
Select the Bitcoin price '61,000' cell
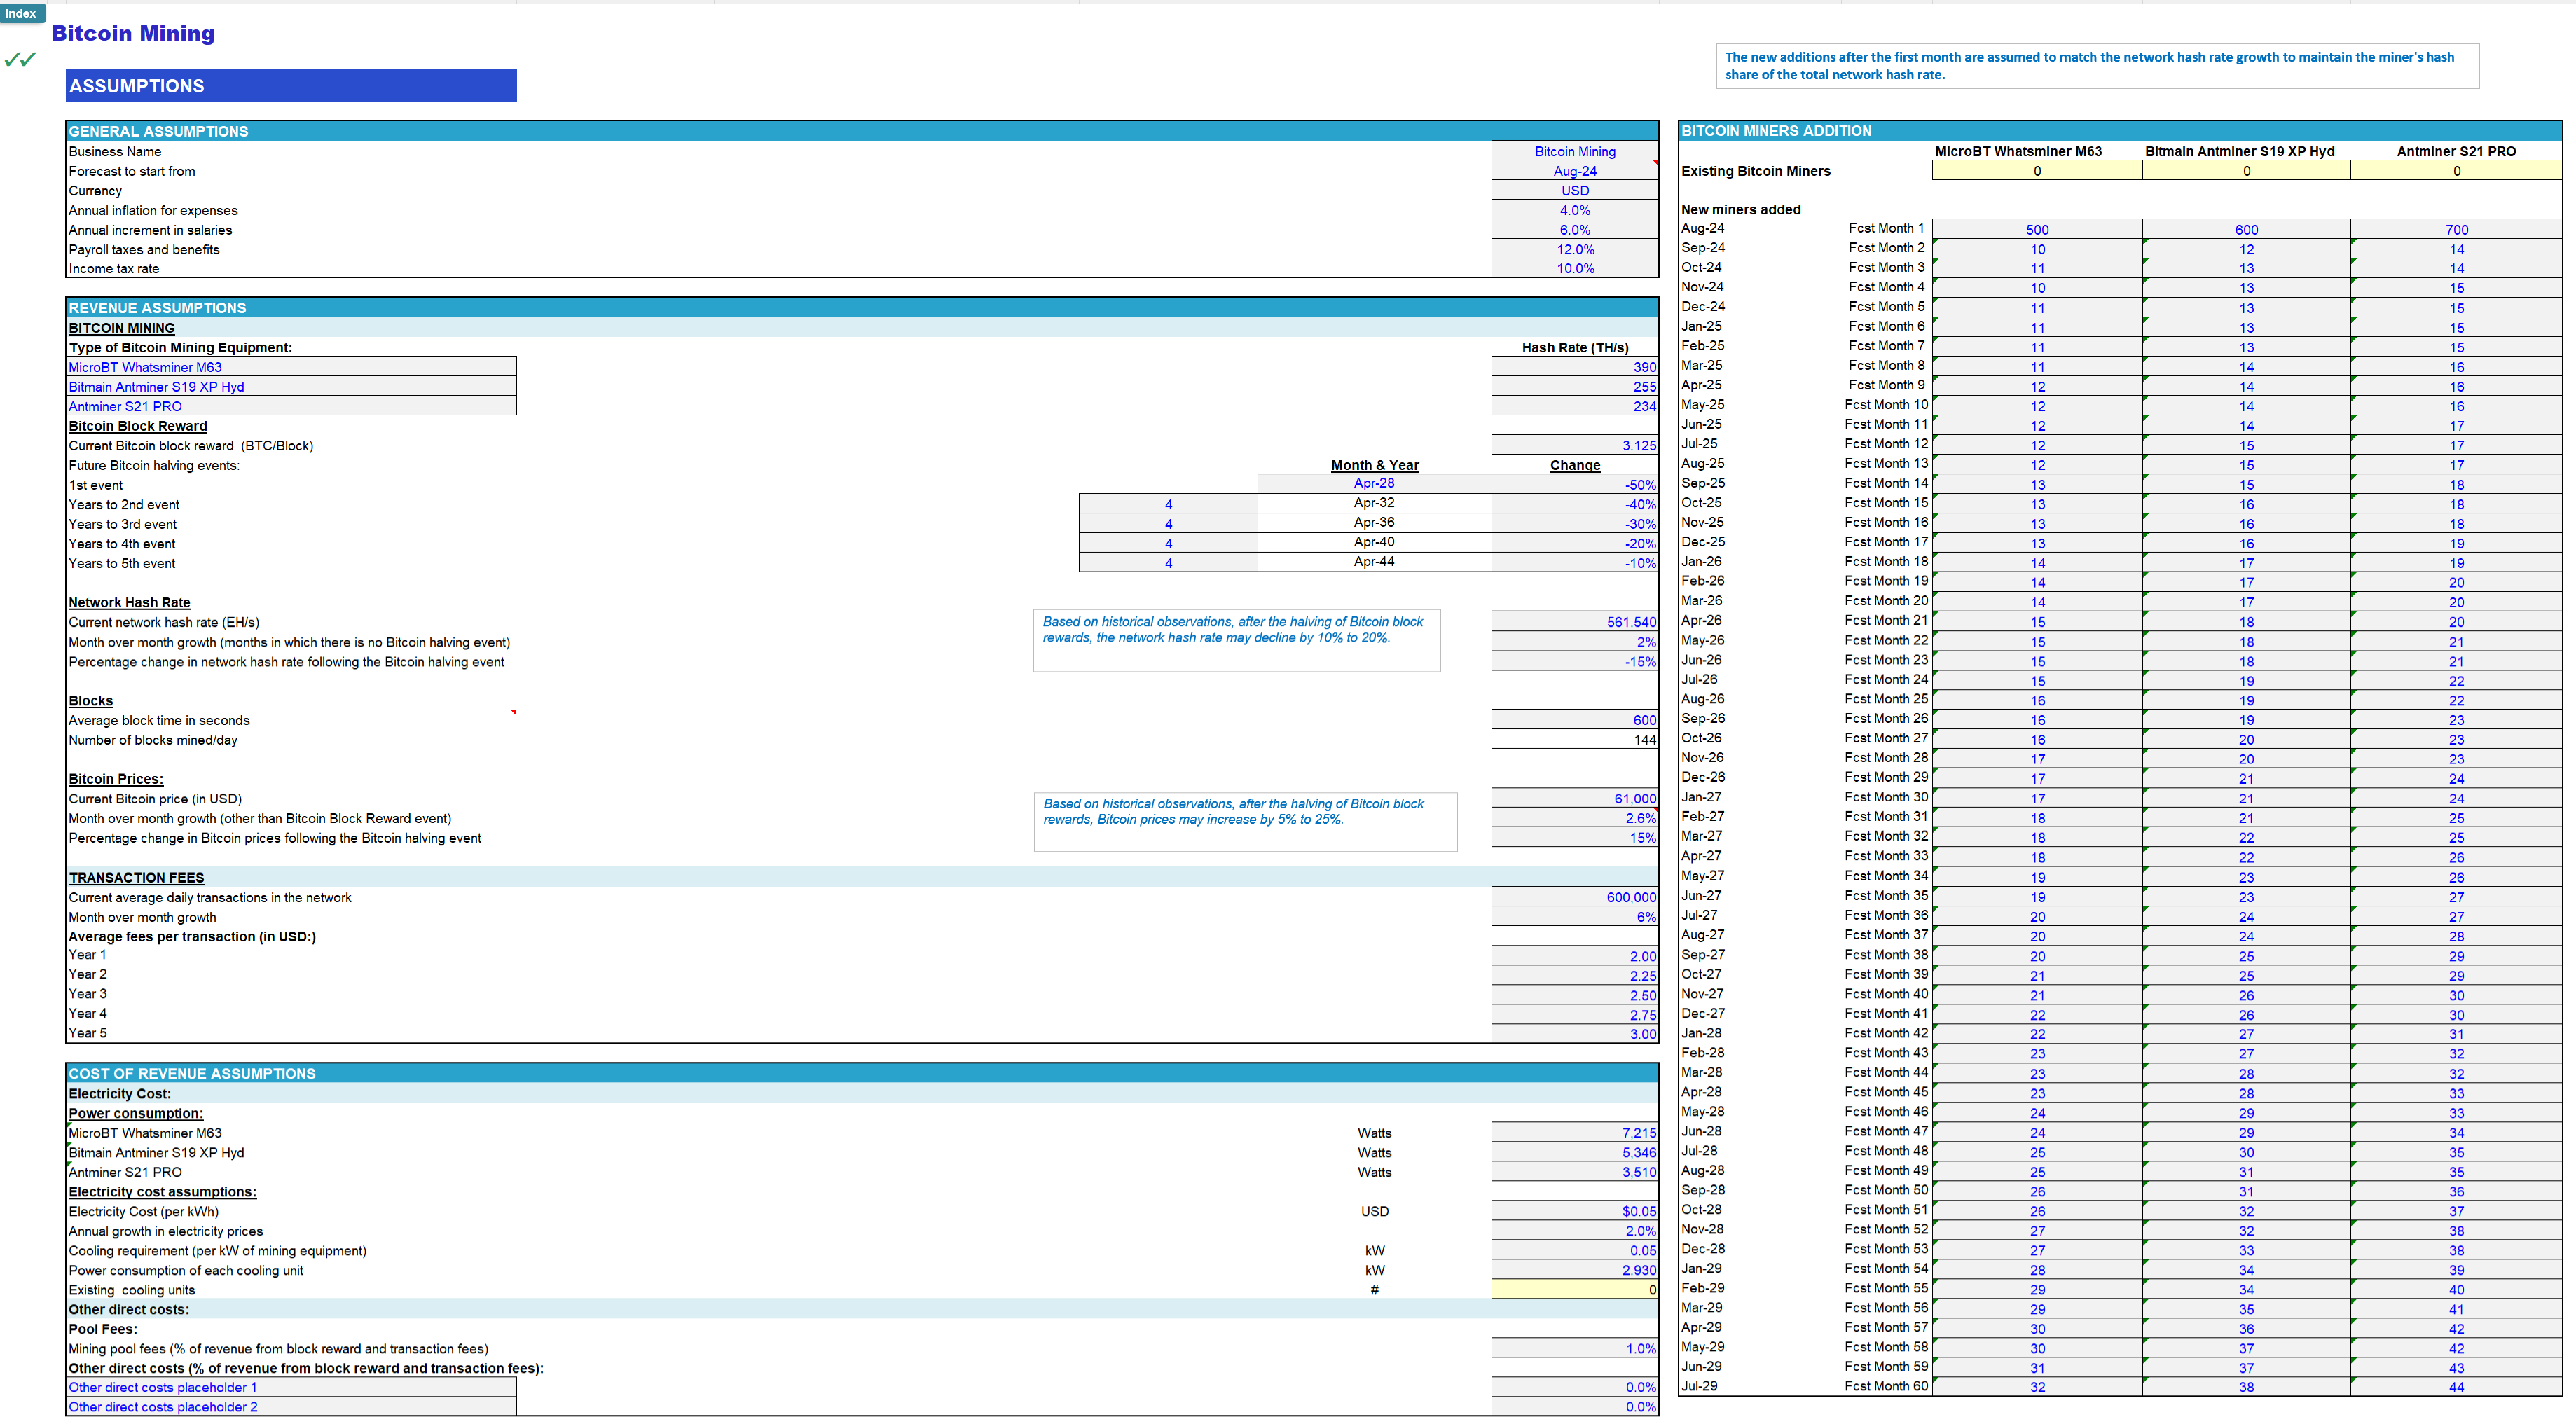pyautogui.click(x=1574, y=798)
